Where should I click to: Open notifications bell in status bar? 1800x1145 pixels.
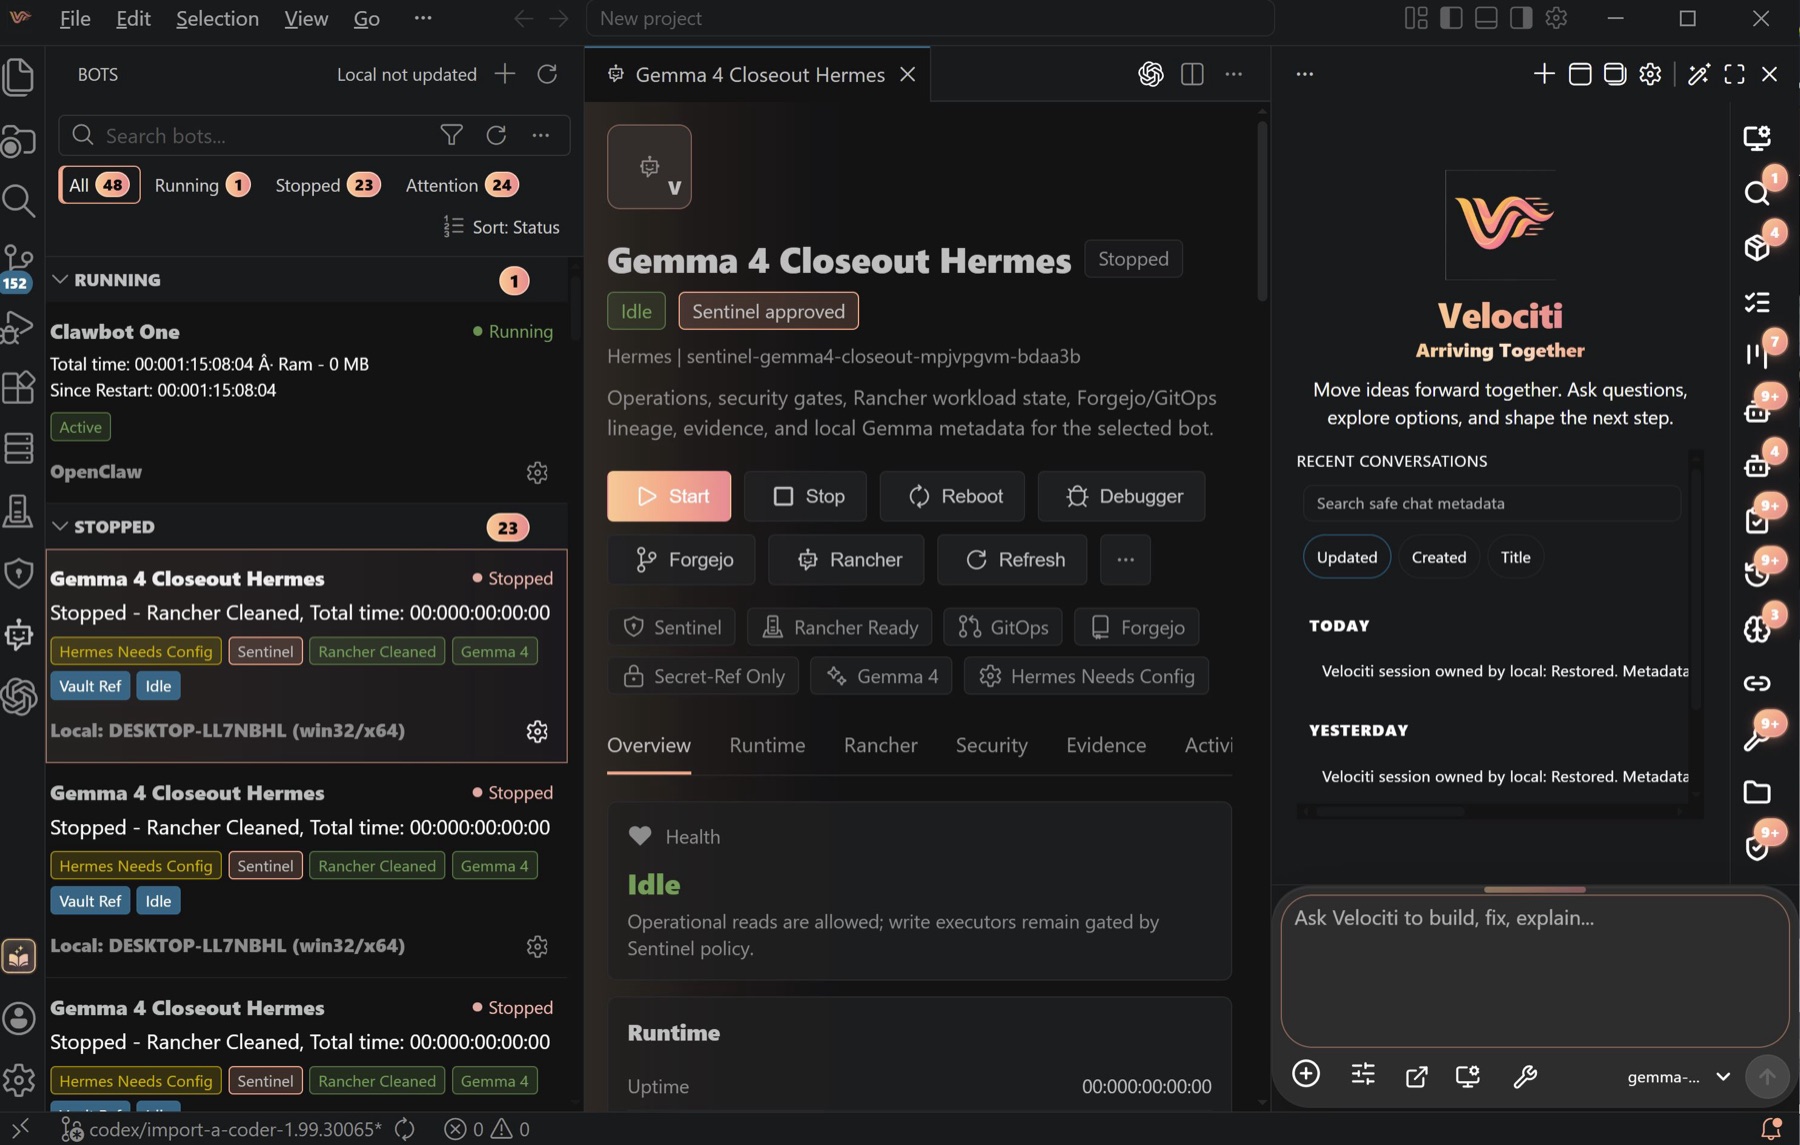(1770, 1129)
